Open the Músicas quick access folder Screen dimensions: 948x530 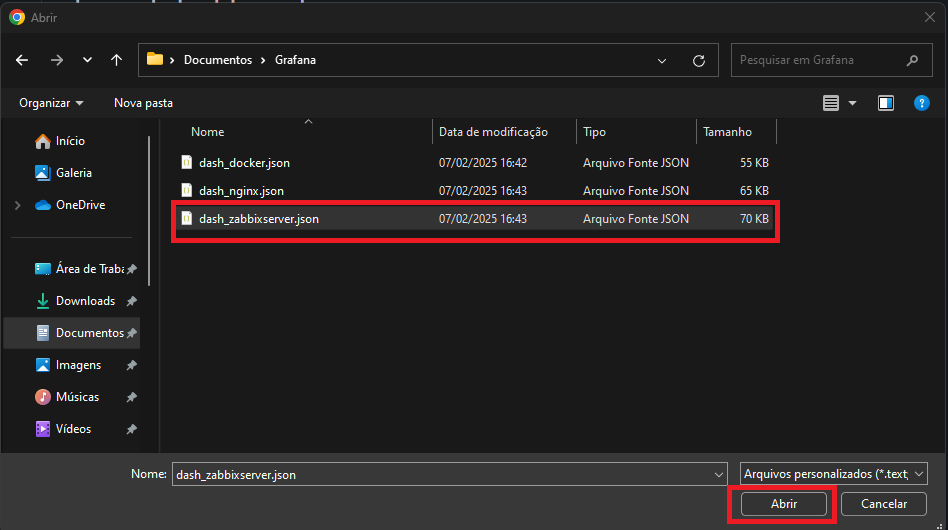(77, 397)
